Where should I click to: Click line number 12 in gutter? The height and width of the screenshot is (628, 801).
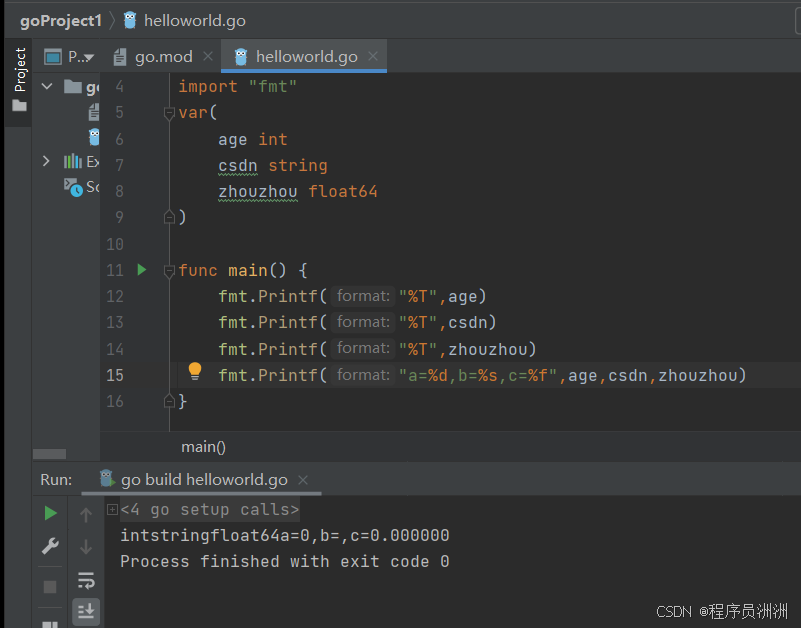(x=115, y=296)
